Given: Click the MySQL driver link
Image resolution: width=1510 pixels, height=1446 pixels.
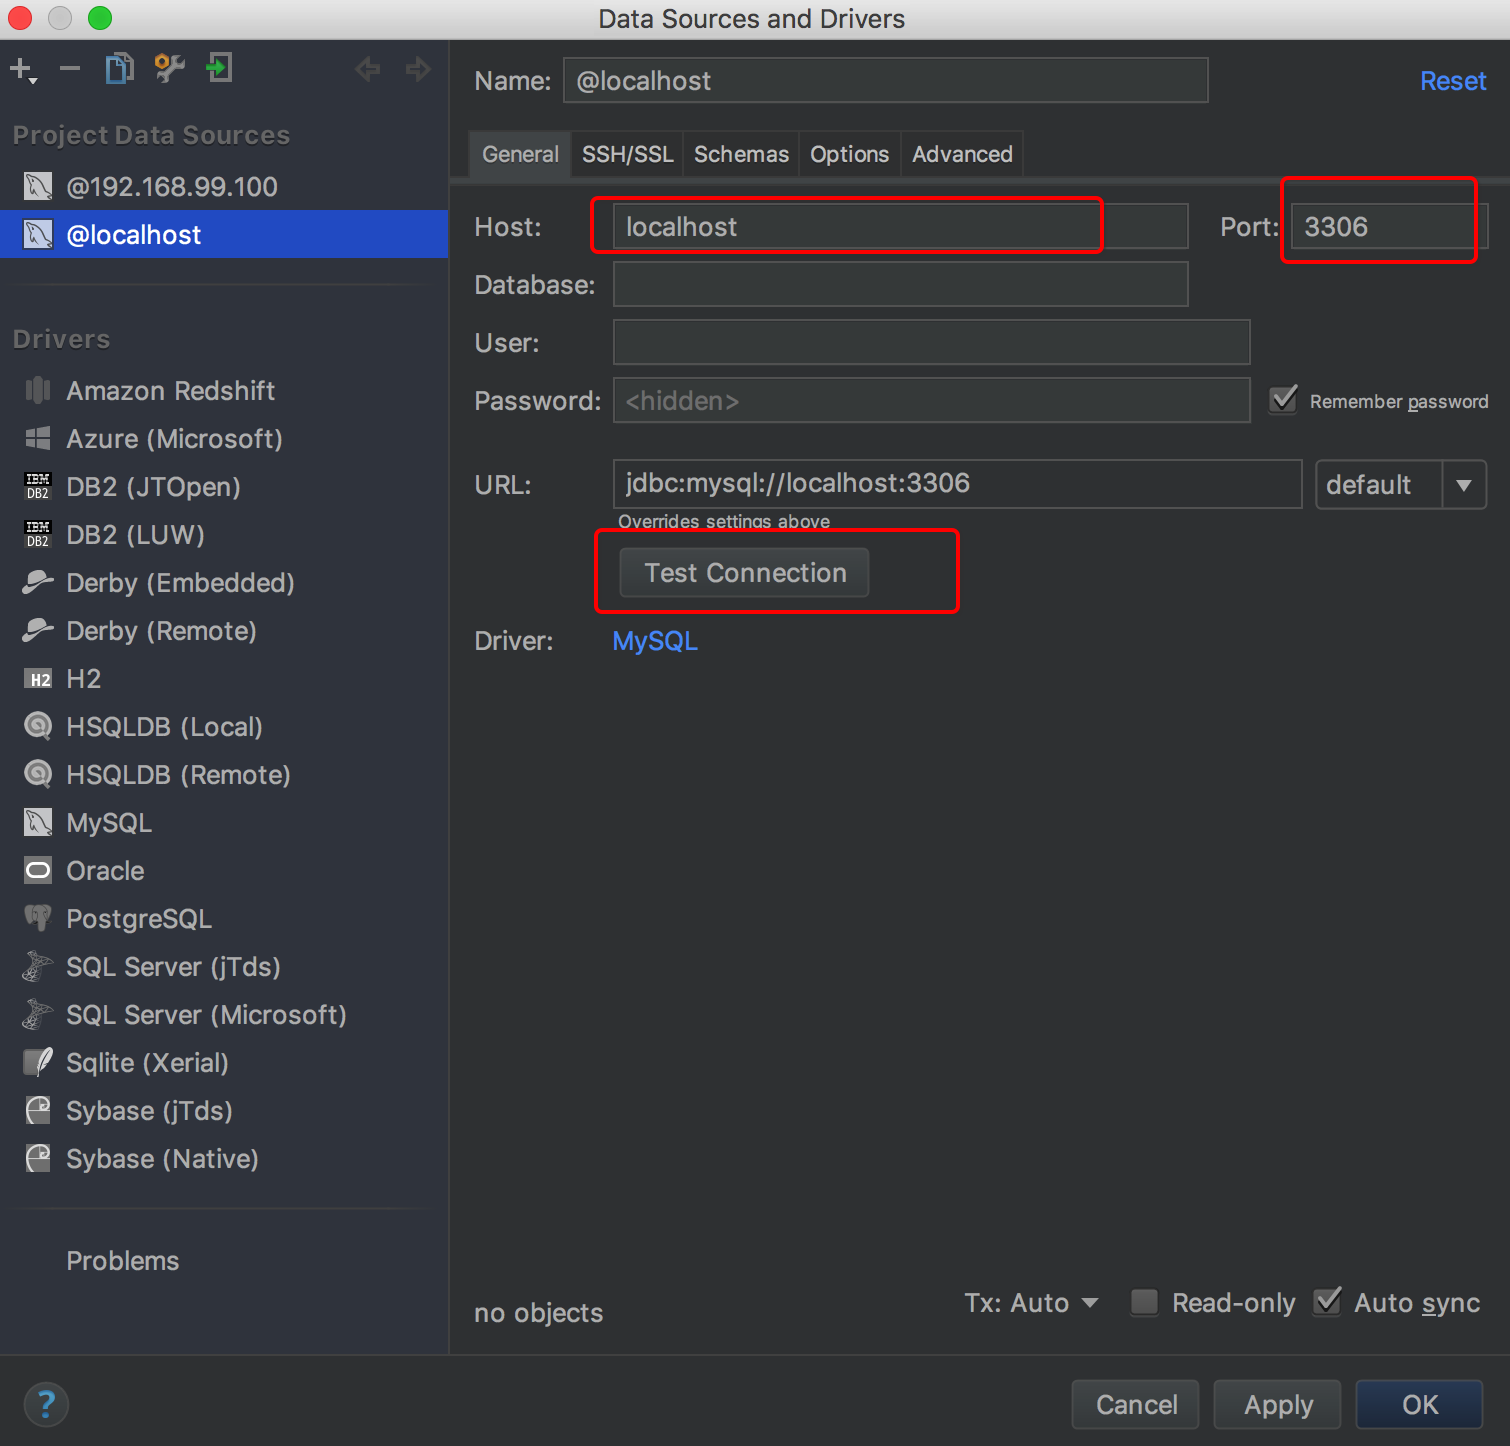Looking at the screenshot, I should 655,641.
